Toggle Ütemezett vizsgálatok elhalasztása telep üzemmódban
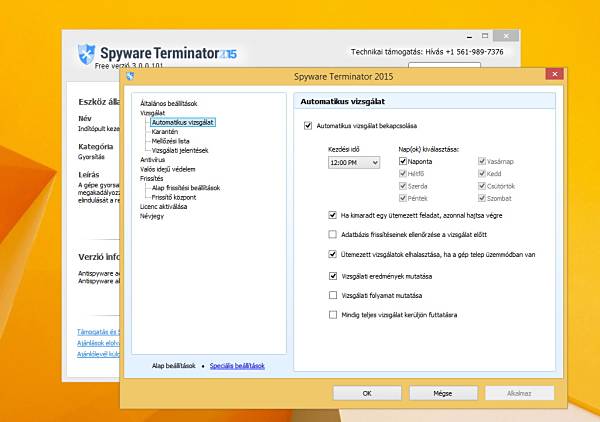Viewport: 600px width, 422px height. 333,254
